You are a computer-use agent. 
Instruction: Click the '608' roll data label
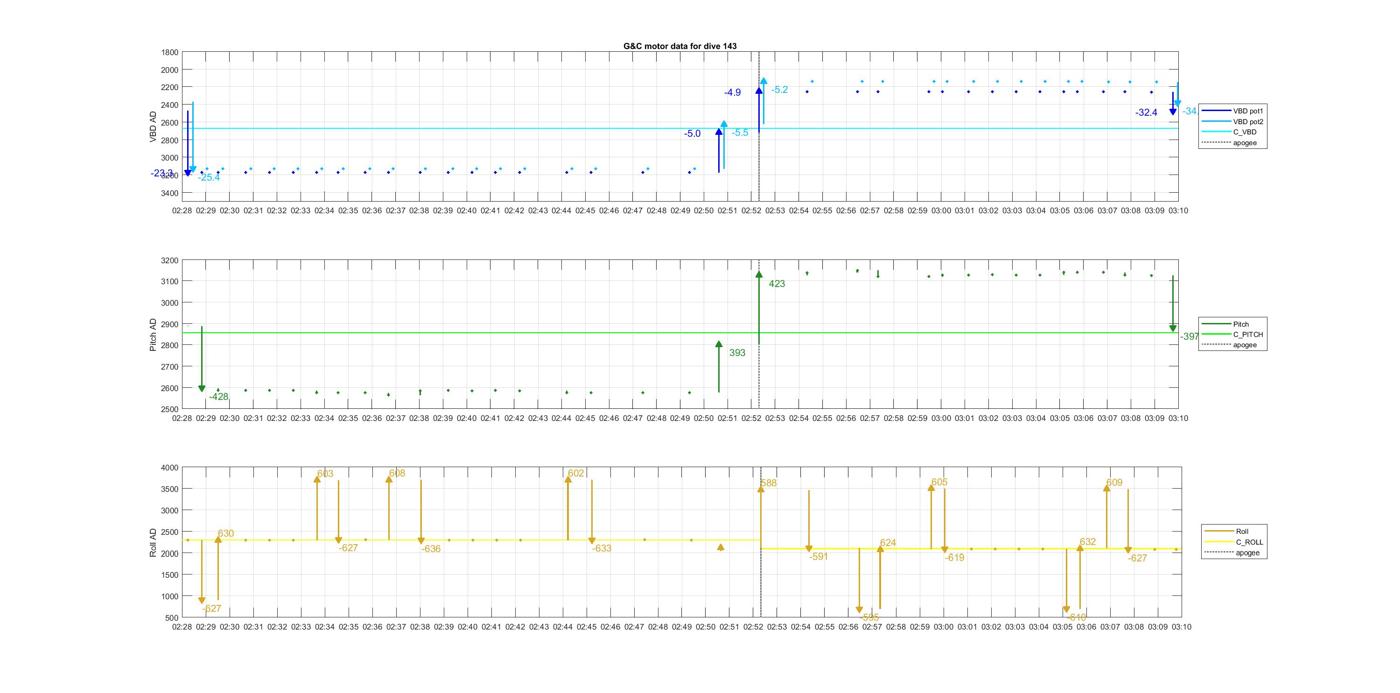click(x=397, y=474)
